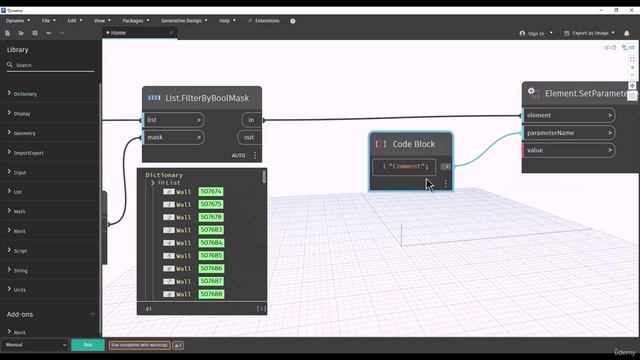Open Export as Image dropdown
Screen dimensions: 640x360
[x=613, y=33]
